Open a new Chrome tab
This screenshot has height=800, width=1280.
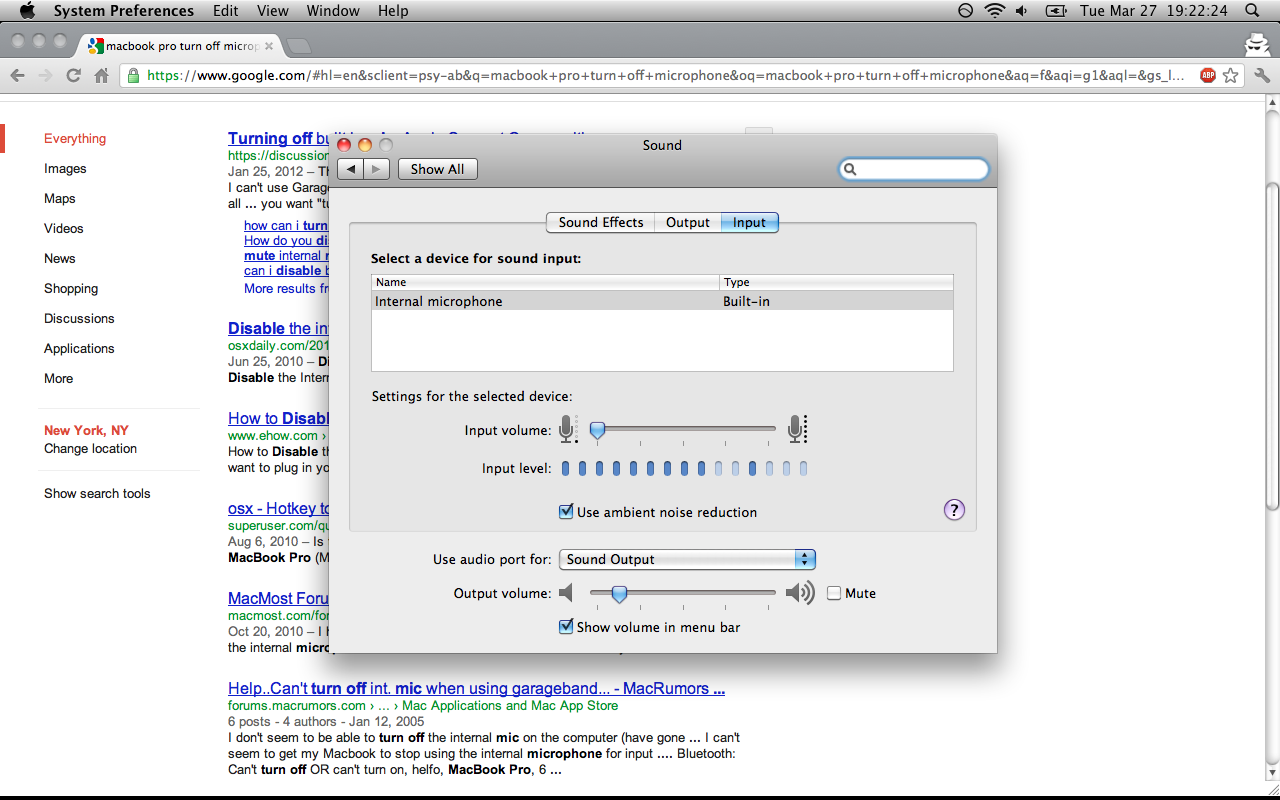[298, 46]
